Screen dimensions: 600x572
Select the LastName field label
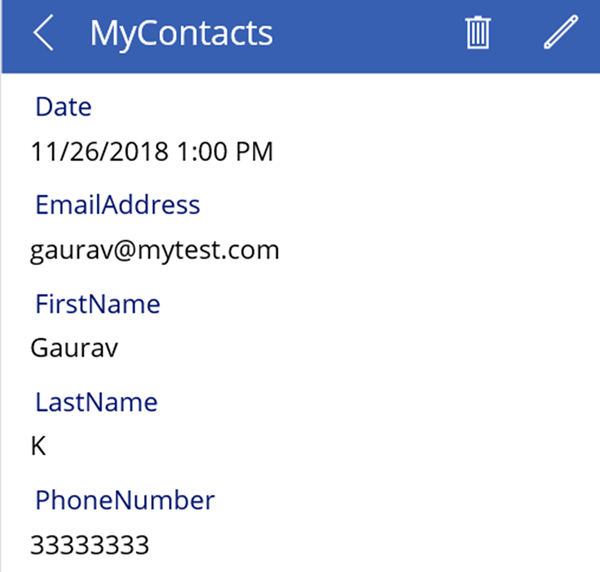pyautogui.click(x=96, y=402)
